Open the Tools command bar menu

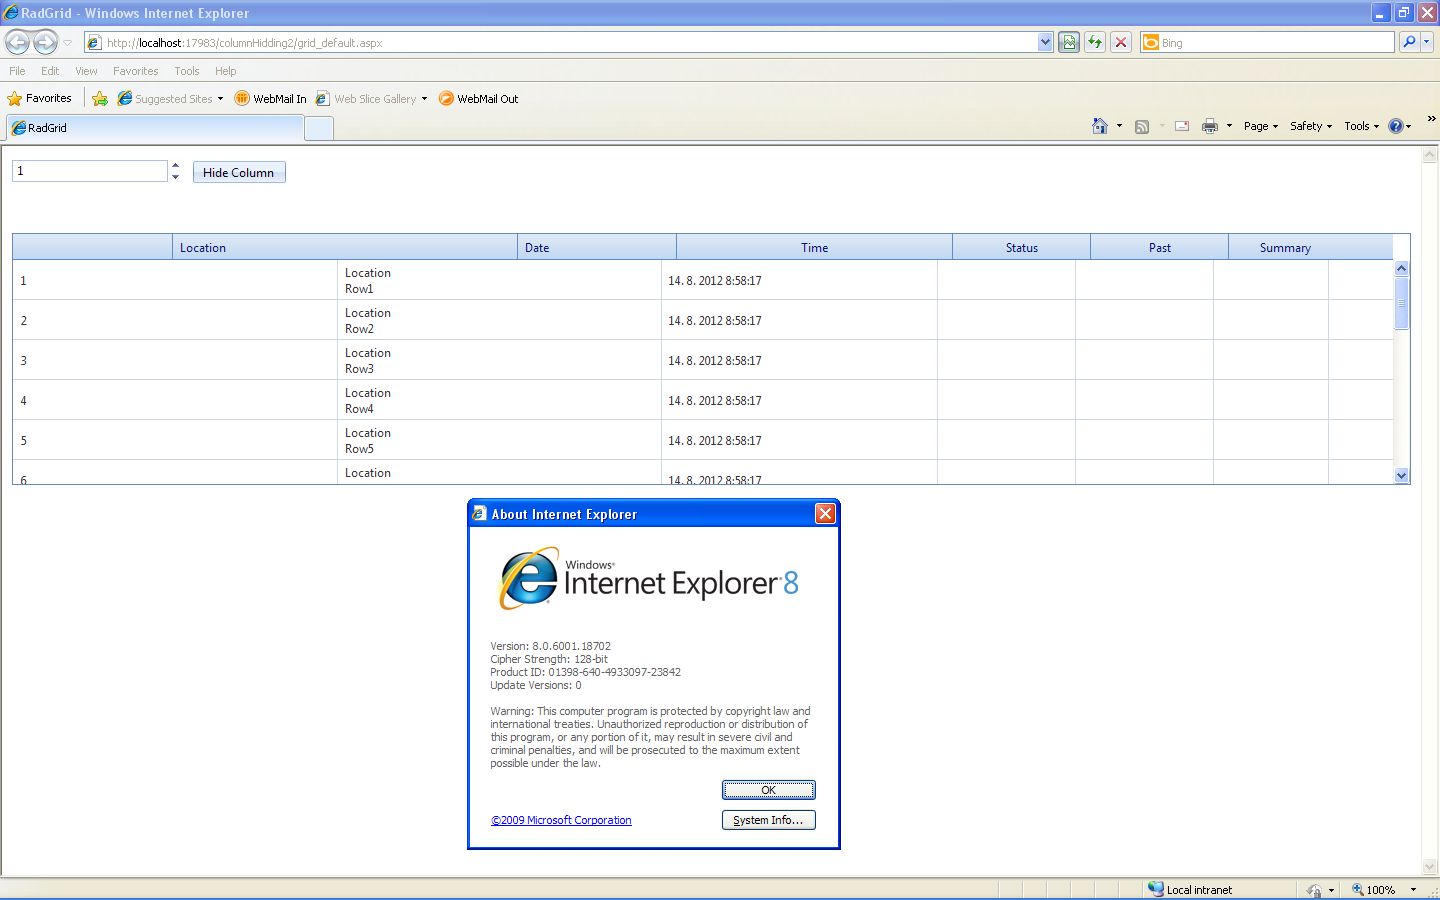[x=1361, y=126]
